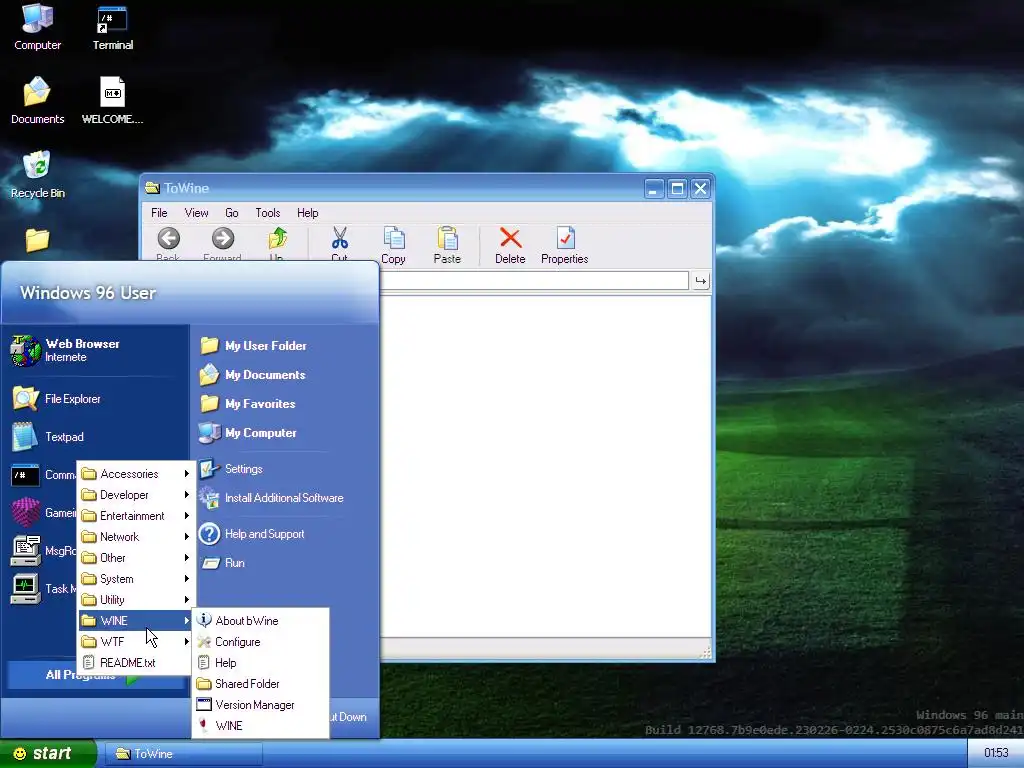Choose Configure from the WINE submenu
This screenshot has width=1024, height=768.
click(261, 642)
